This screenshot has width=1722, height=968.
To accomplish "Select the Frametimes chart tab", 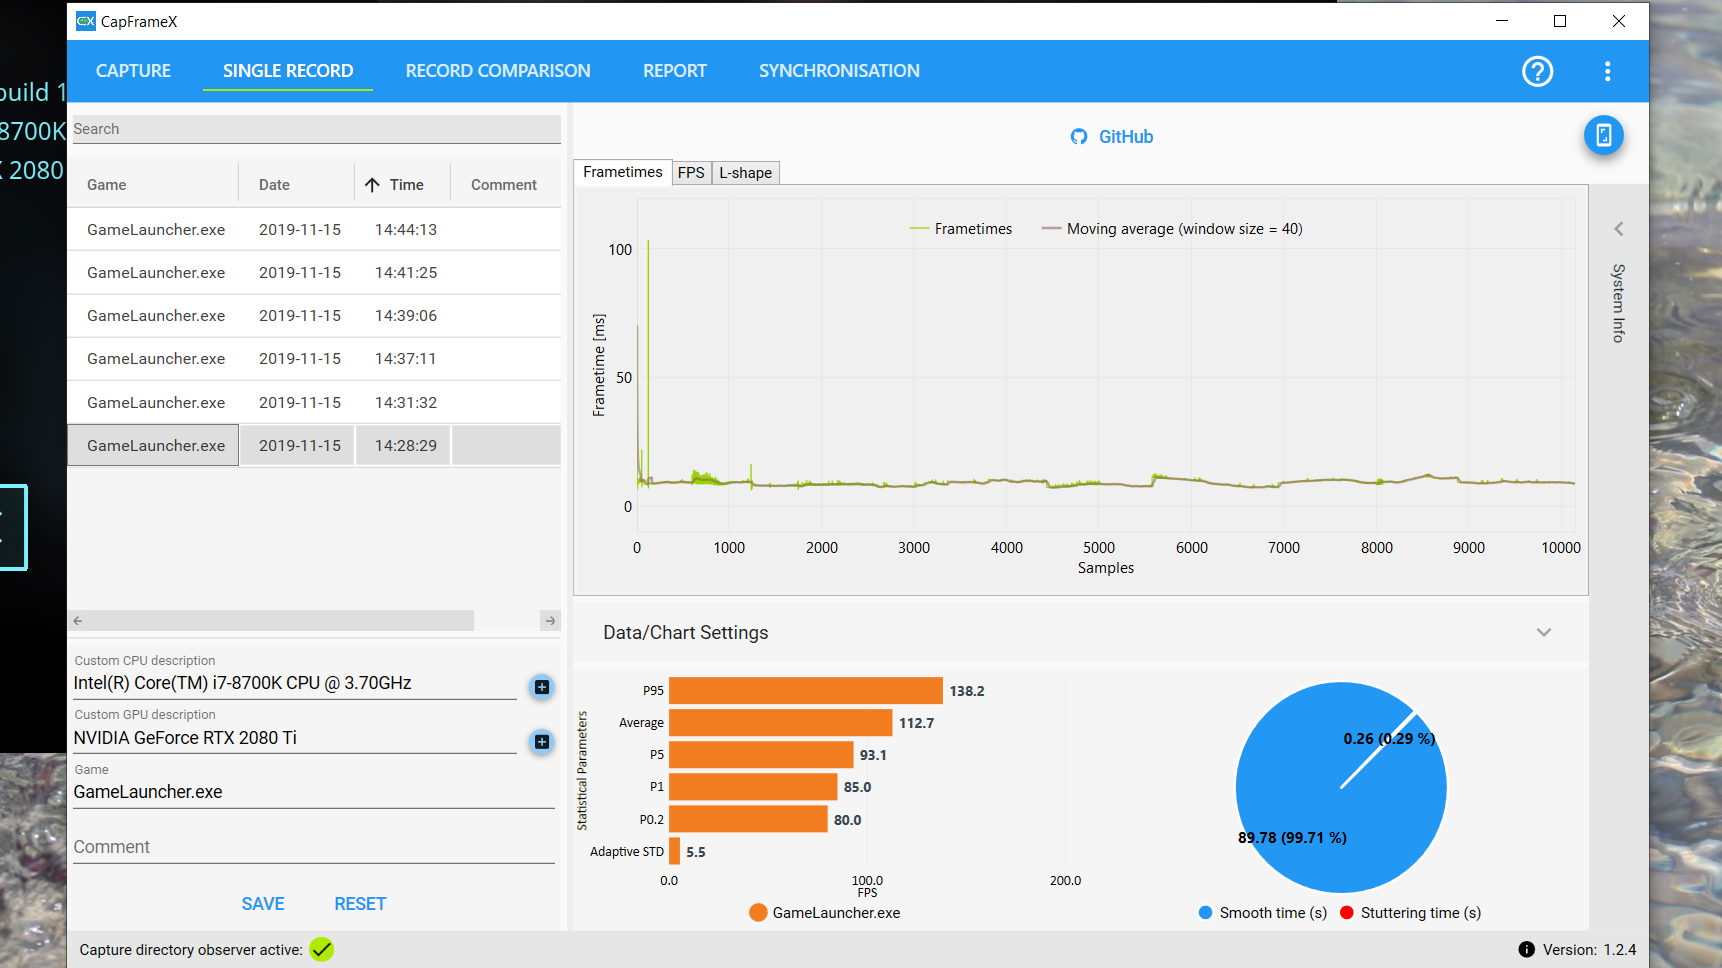I will pos(622,172).
